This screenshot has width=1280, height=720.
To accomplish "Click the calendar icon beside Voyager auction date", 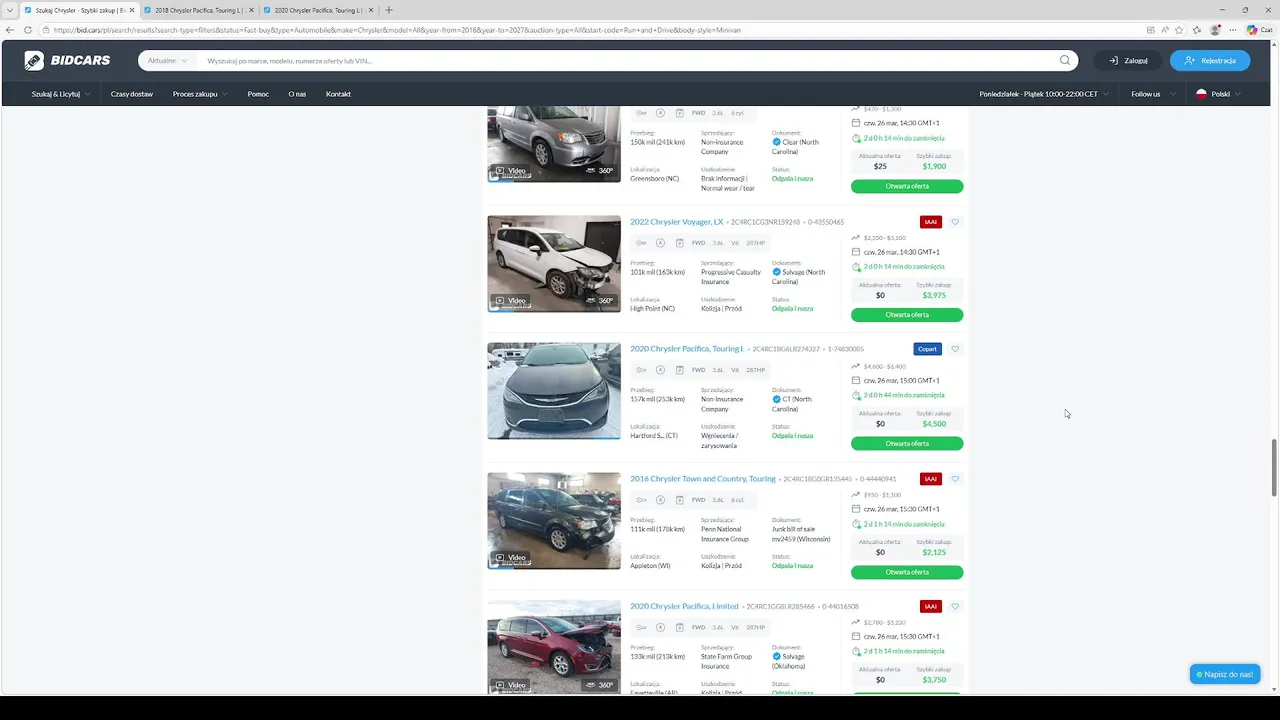I will click(x=856, y=252).
